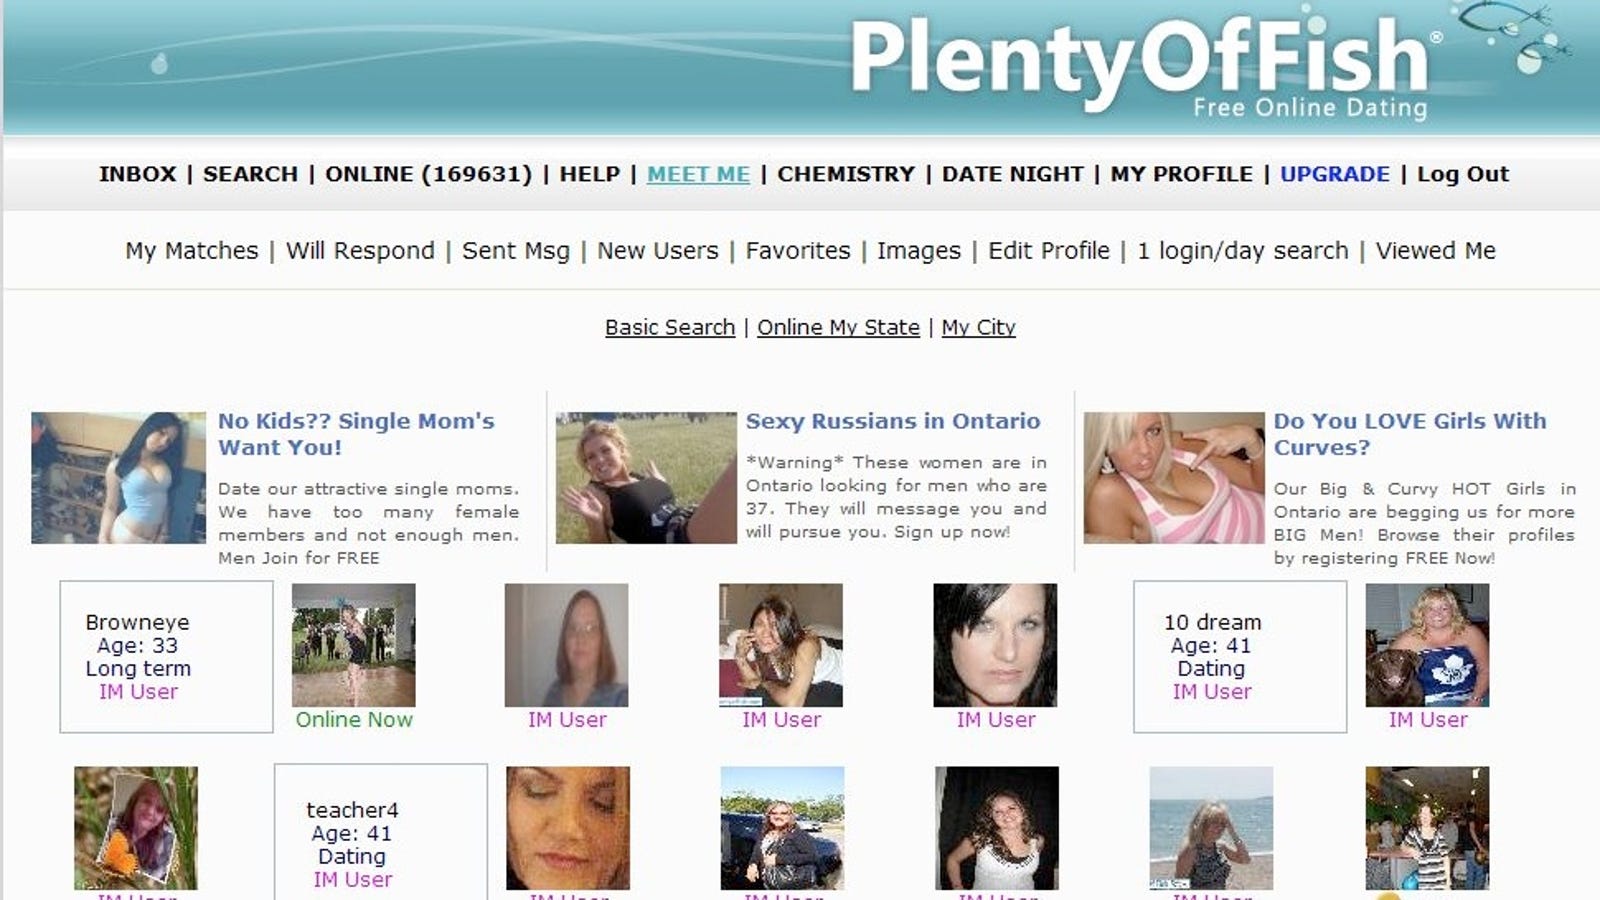Click the UPGRADE link
Screen dimensions: 1600x900
click(1335, 174)
